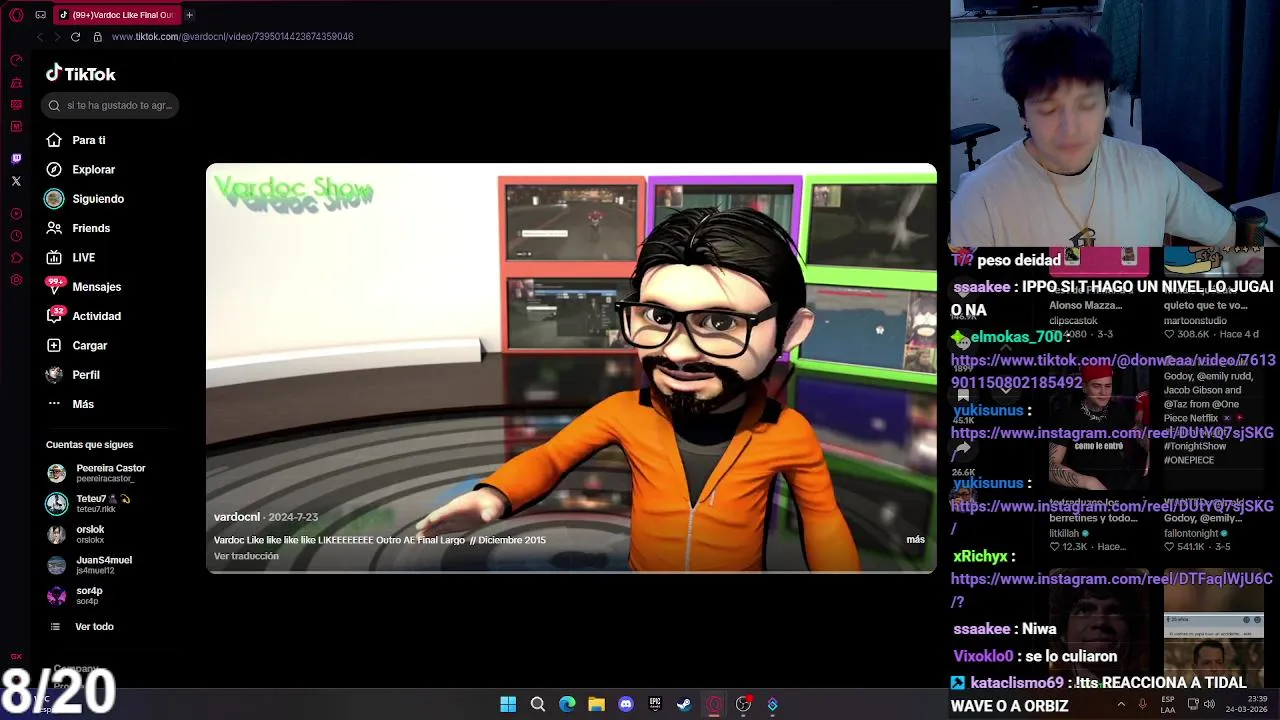Switch to Opera GX taskbar icon
The height and width of the screenshot is (720, 1280).
(714, 705)
